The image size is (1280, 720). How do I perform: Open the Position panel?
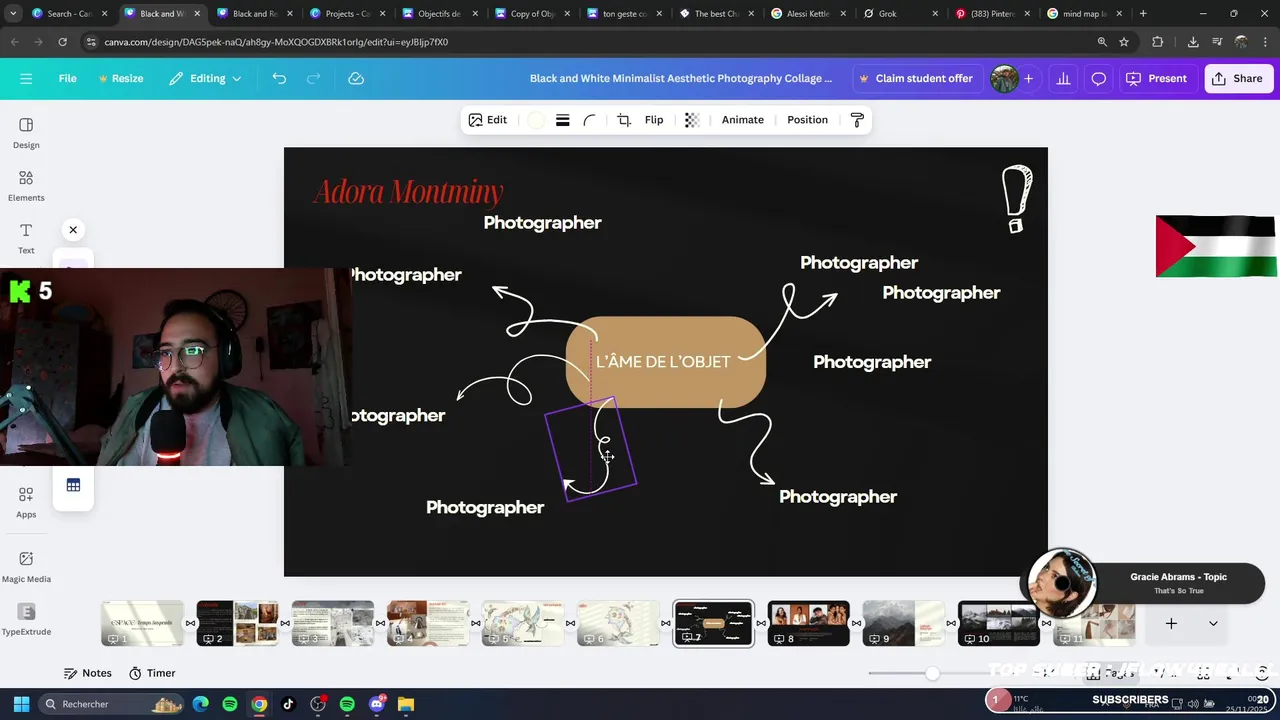(x=807, y=120)
